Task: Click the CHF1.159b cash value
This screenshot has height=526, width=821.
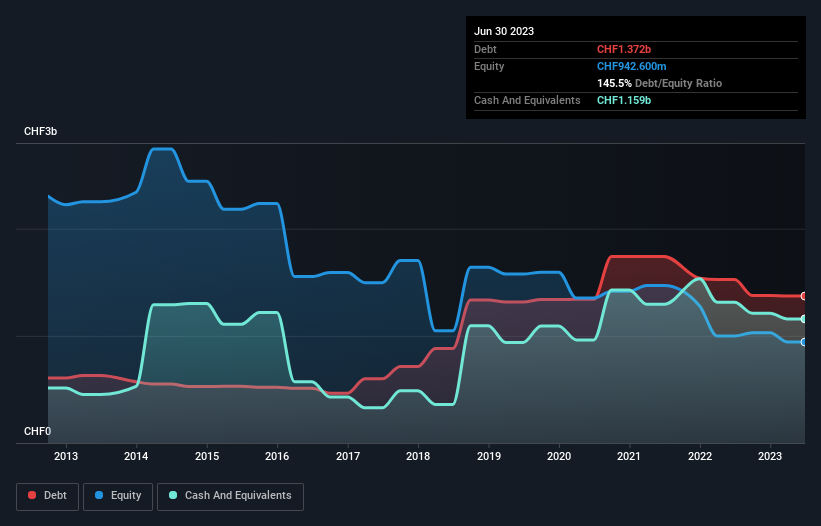Action: (624, 100)
